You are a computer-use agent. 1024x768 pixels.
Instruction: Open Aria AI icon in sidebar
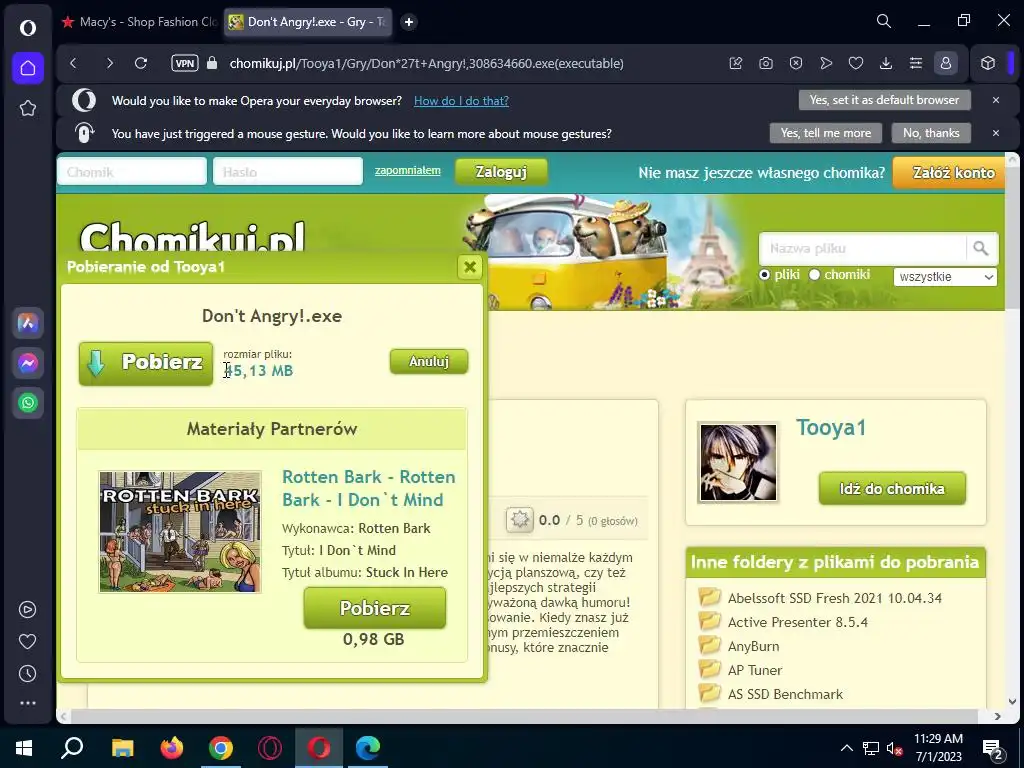(x=27, y=323)
